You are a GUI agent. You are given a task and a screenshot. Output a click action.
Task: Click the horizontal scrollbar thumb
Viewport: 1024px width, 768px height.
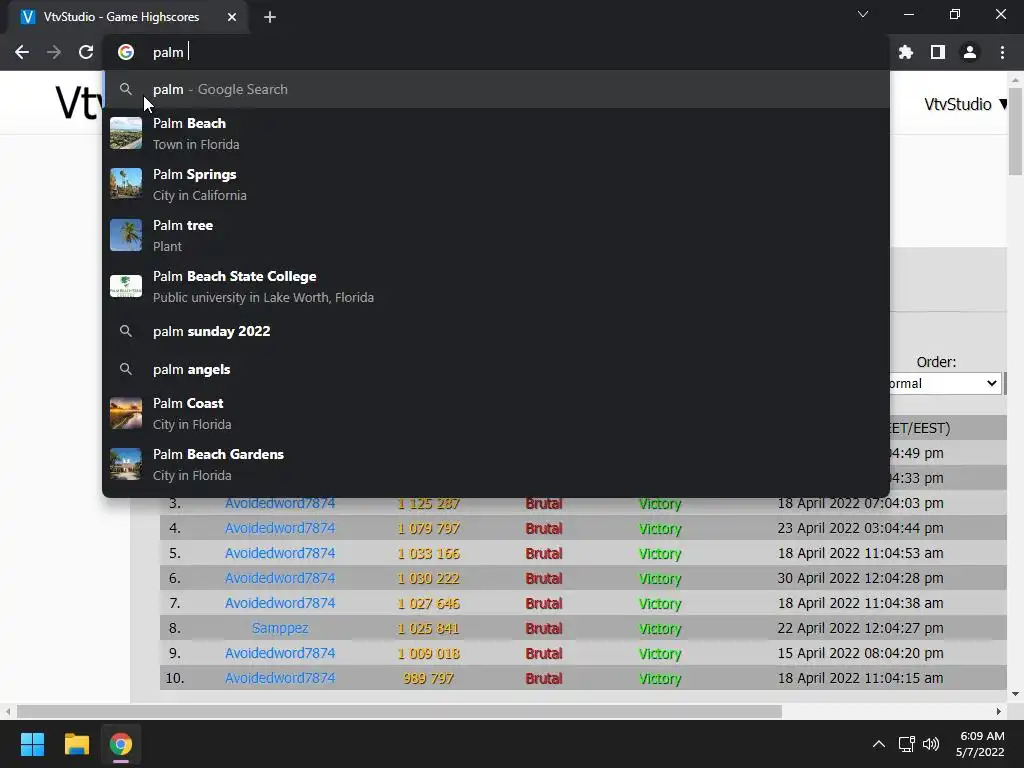coord(399,711)
